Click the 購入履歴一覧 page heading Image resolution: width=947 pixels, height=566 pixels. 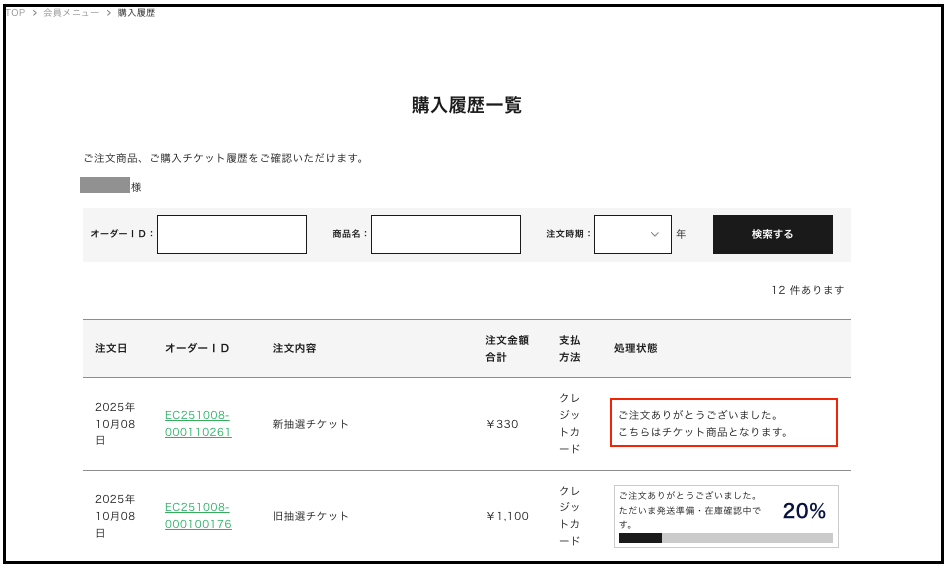[467, 105]
